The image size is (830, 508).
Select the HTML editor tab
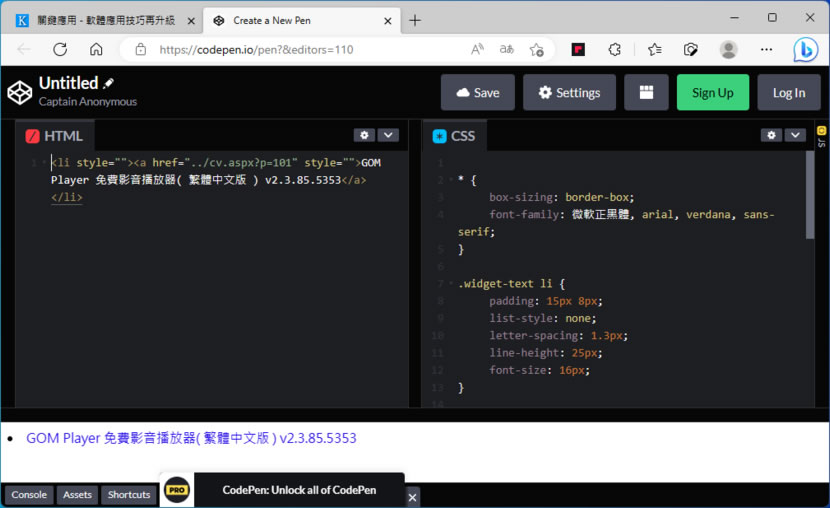coord(55,136)
